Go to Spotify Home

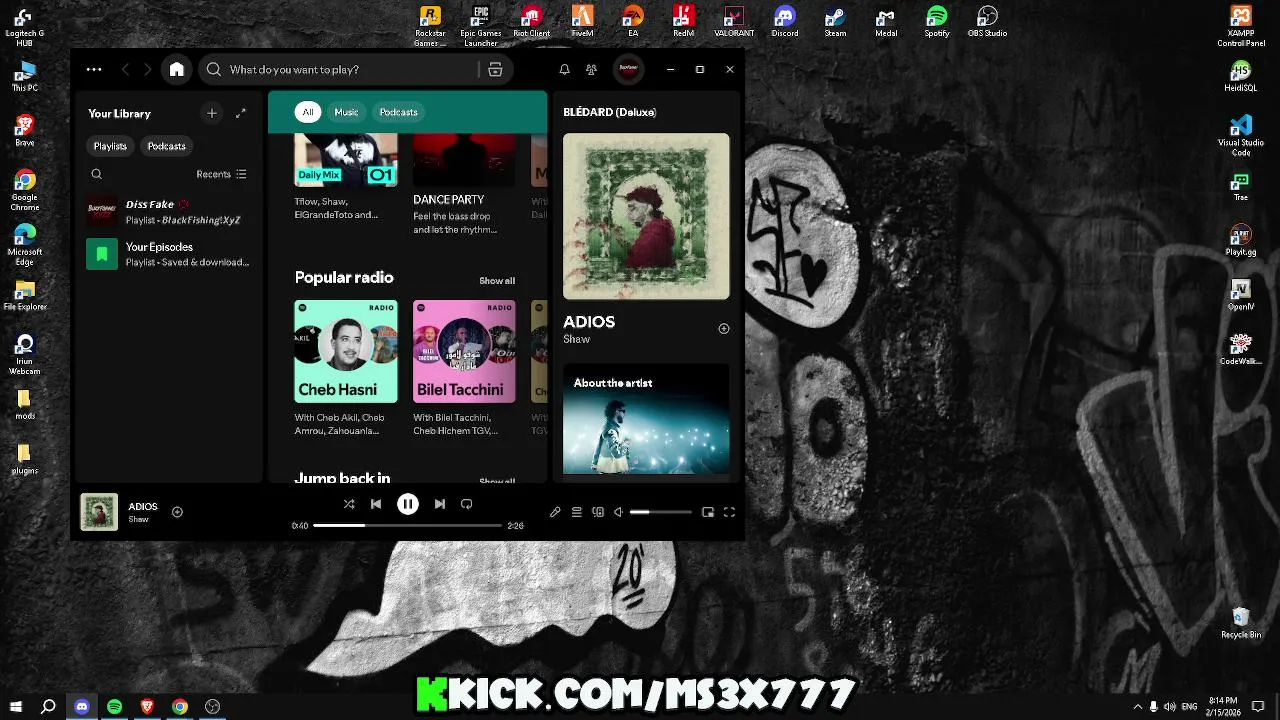click(x=177, y=69)
